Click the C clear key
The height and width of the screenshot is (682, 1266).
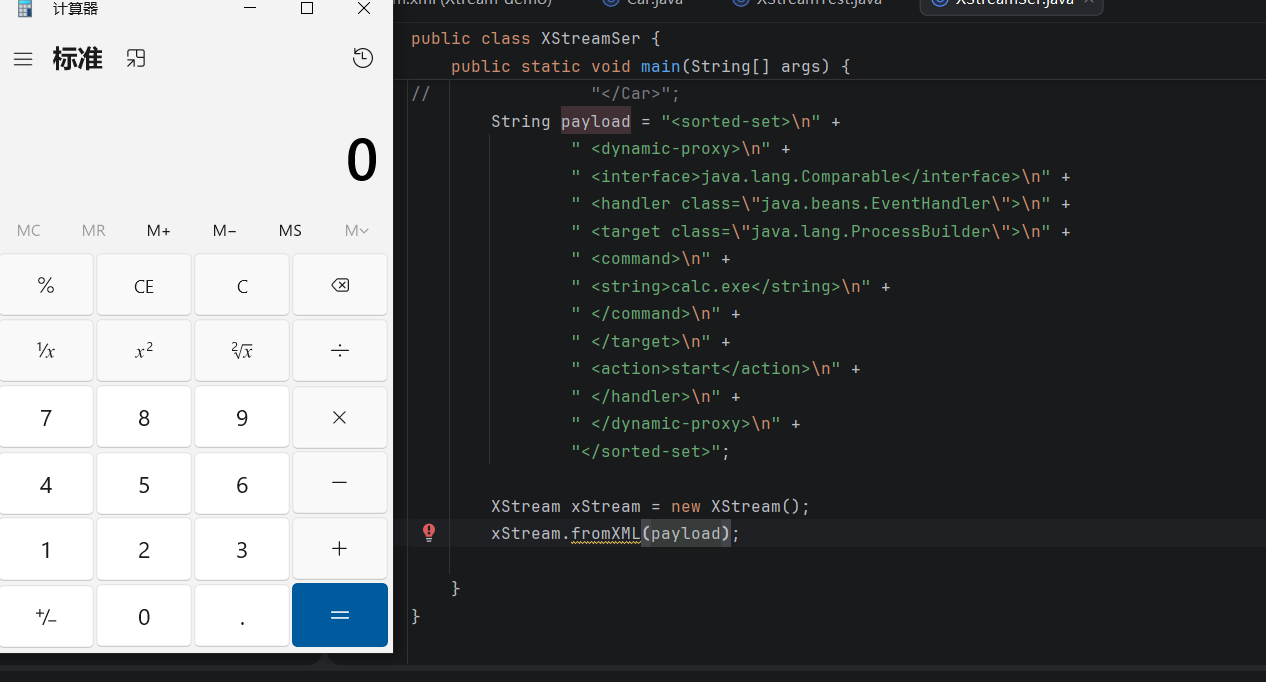(242, 285)
